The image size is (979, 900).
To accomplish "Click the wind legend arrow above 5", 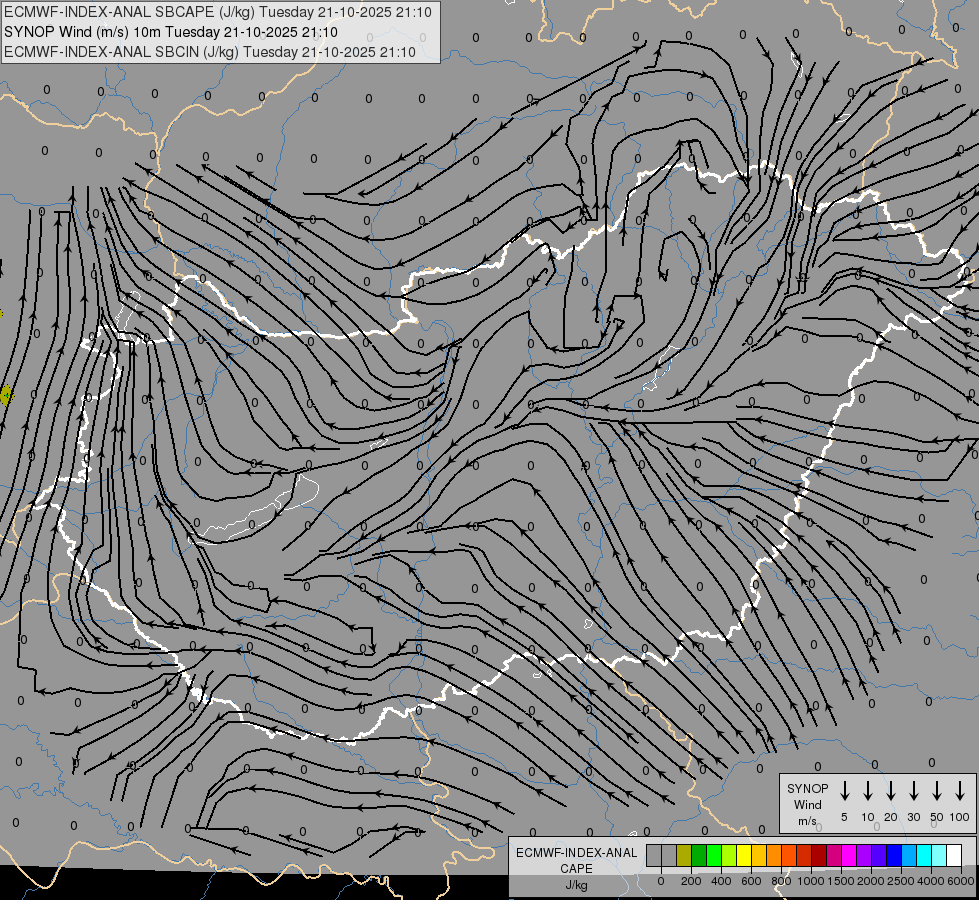I will [844, 791].
